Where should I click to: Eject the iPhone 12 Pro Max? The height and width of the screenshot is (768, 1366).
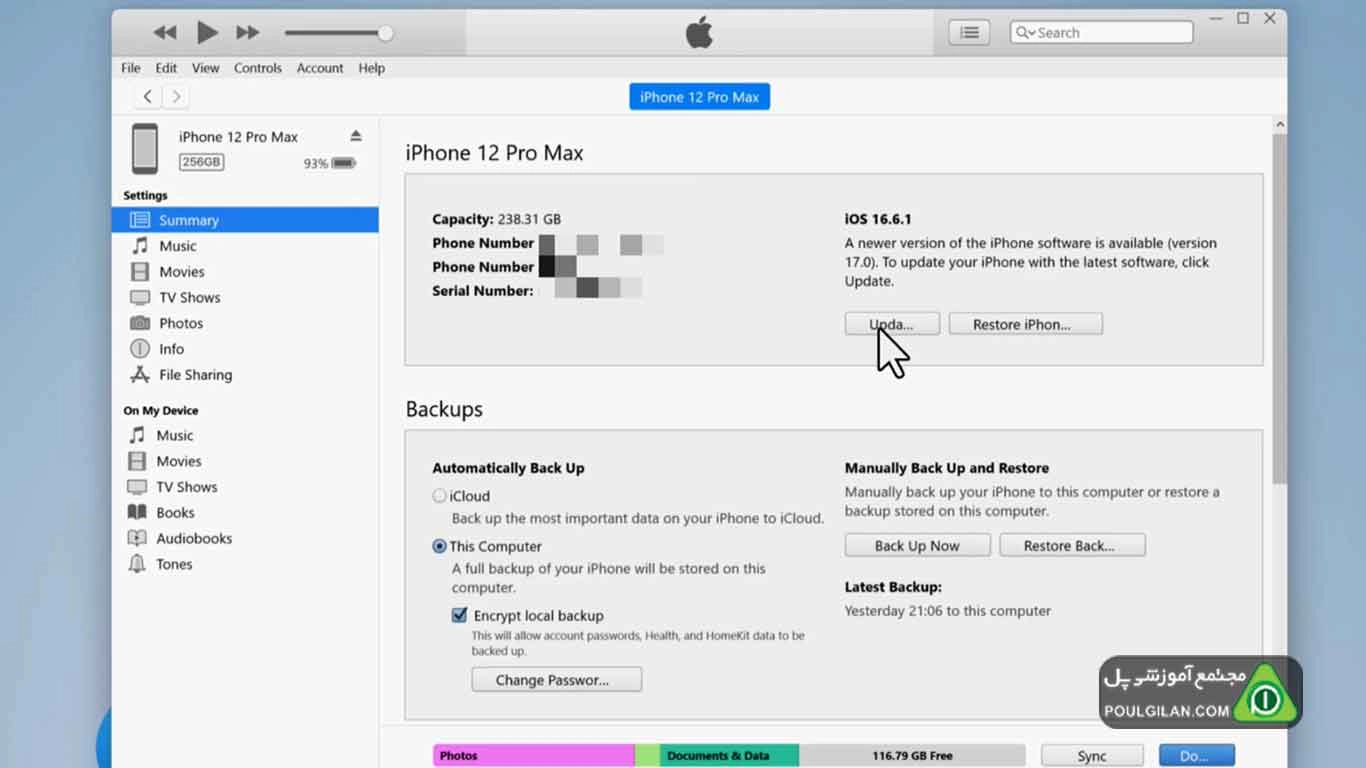coord(356,136)
